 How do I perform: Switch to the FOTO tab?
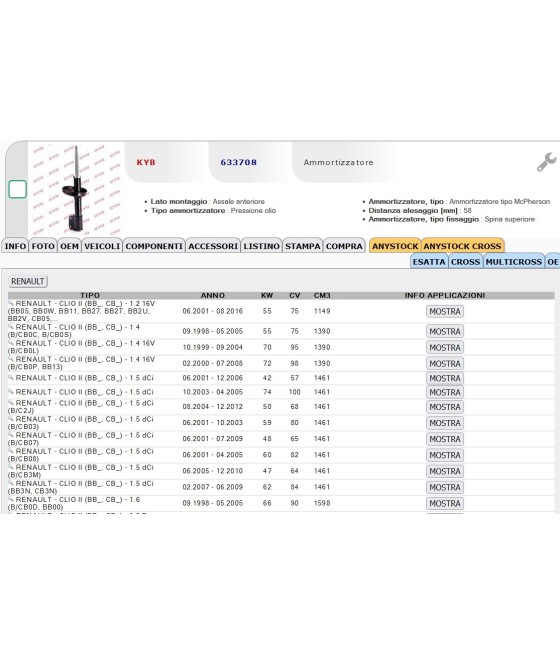[43, 246]
